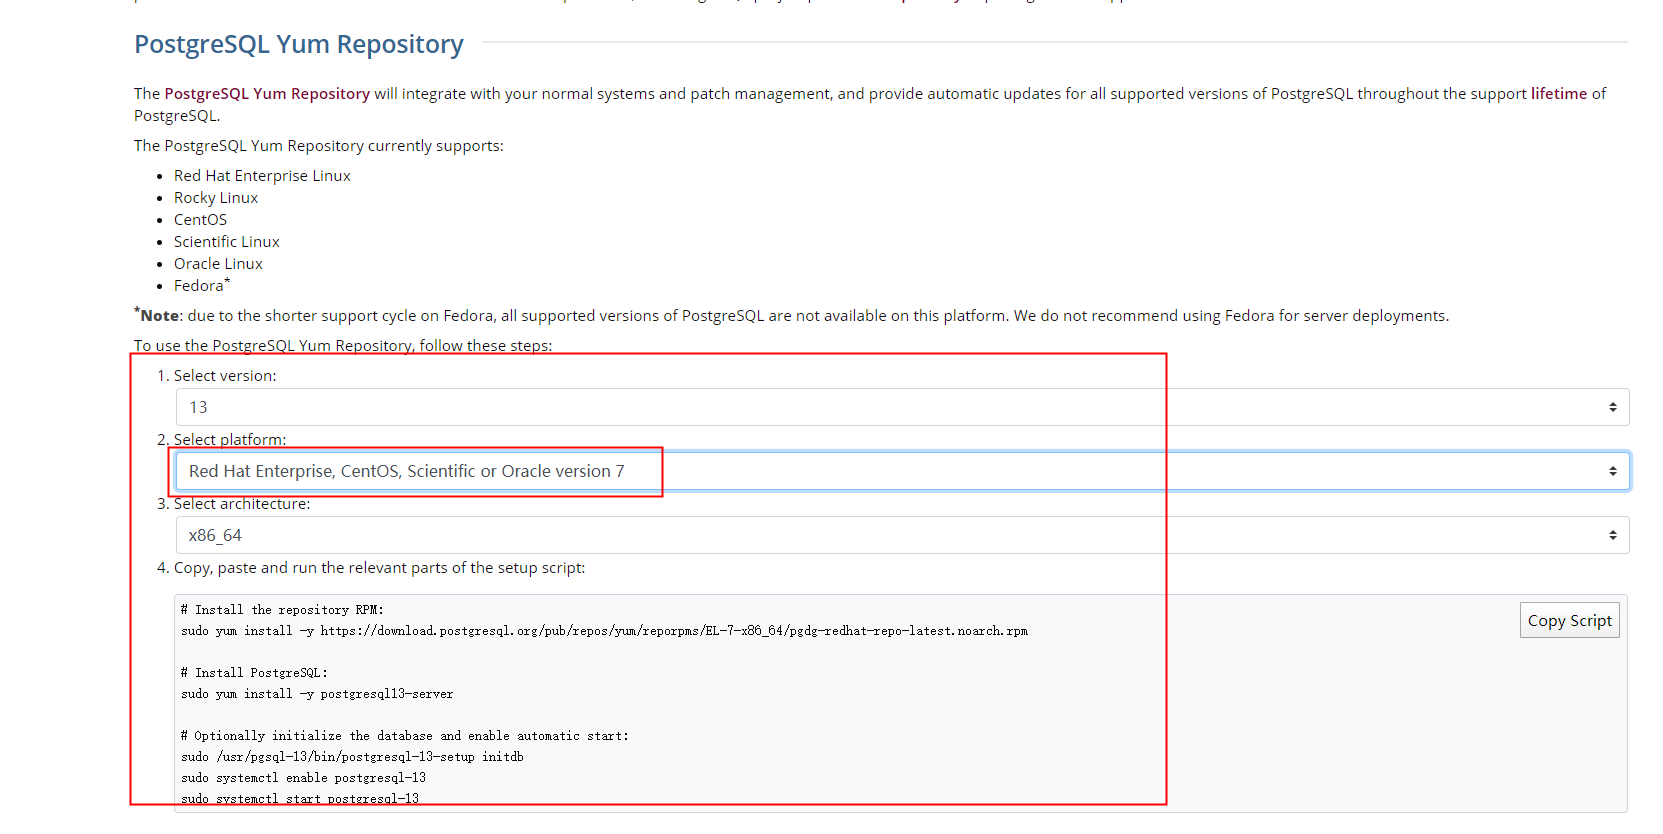1663x834 pixels.
Task: Open the Select version dropdown showing 13
Action: tap(902, 407)
